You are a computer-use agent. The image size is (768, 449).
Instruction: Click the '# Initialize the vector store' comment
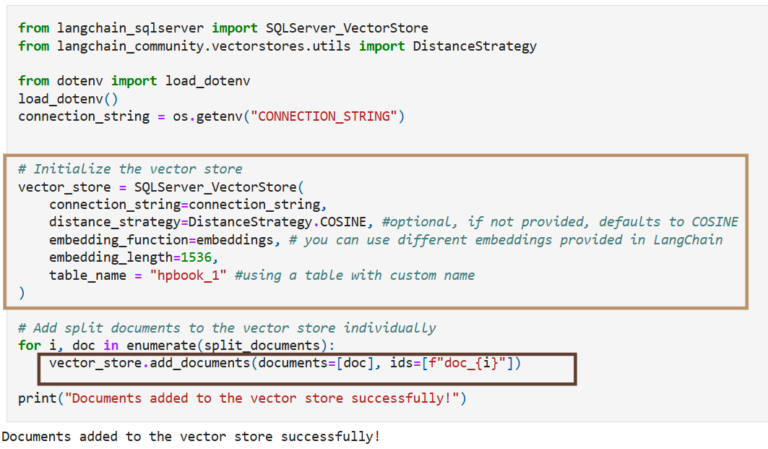coord(130,169)
